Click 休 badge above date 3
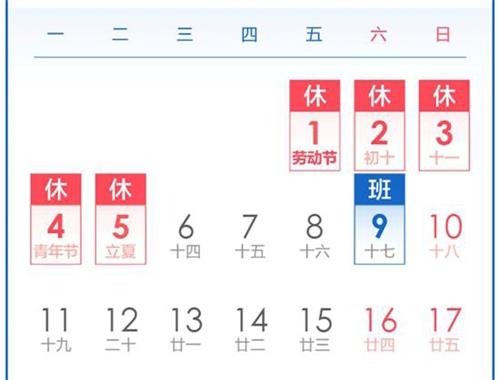 444,96
